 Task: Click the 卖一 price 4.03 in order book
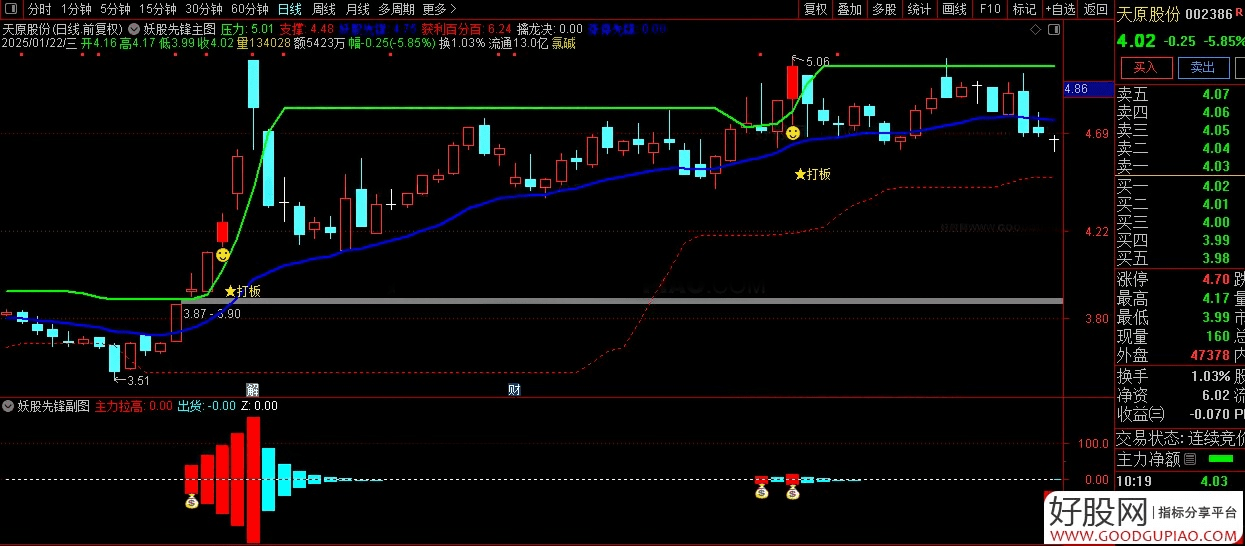click(1216, 166)
